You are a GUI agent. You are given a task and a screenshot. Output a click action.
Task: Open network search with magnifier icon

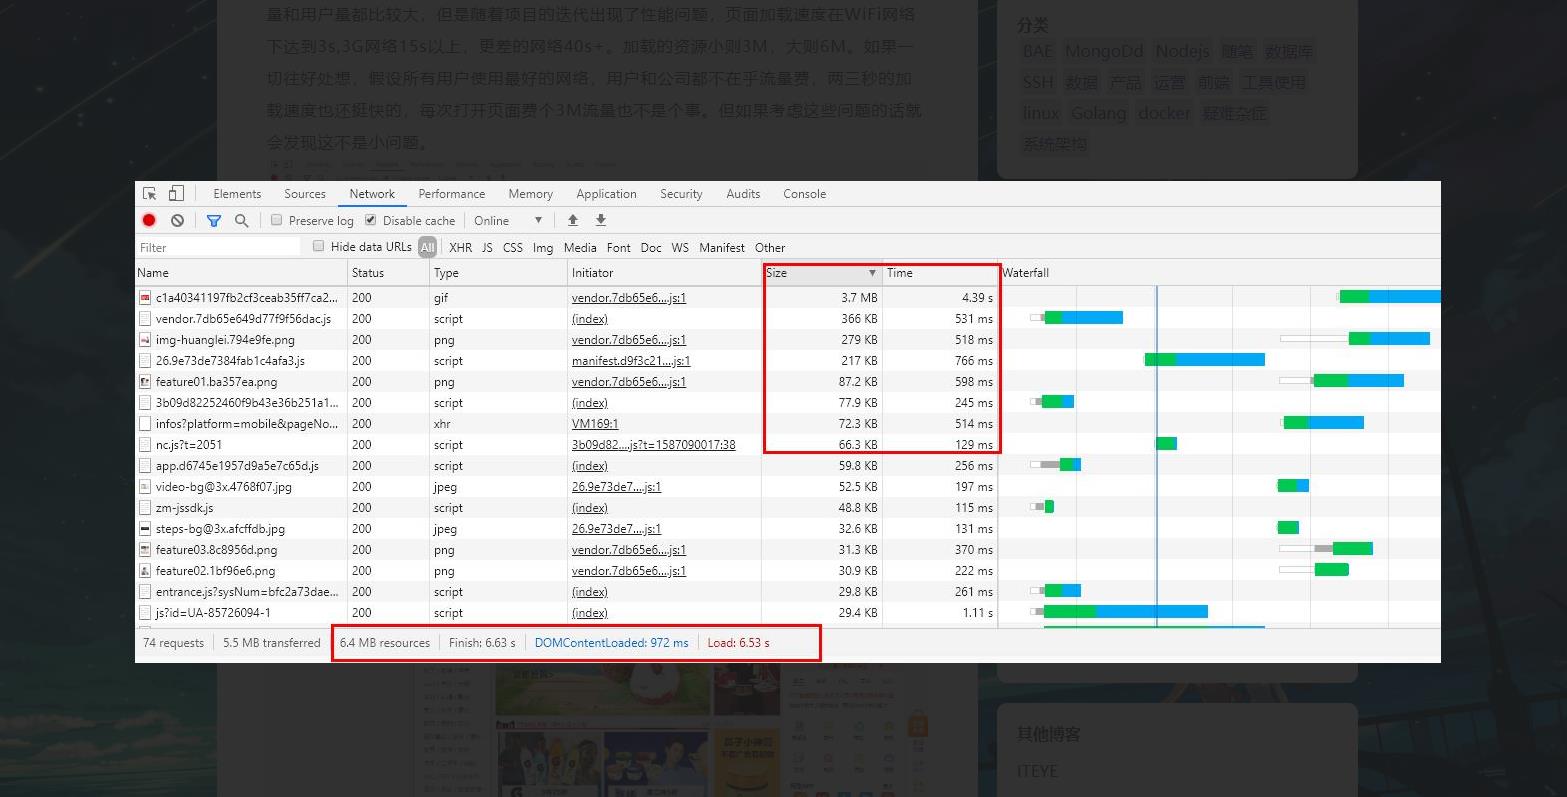click(x=241, y=221)
